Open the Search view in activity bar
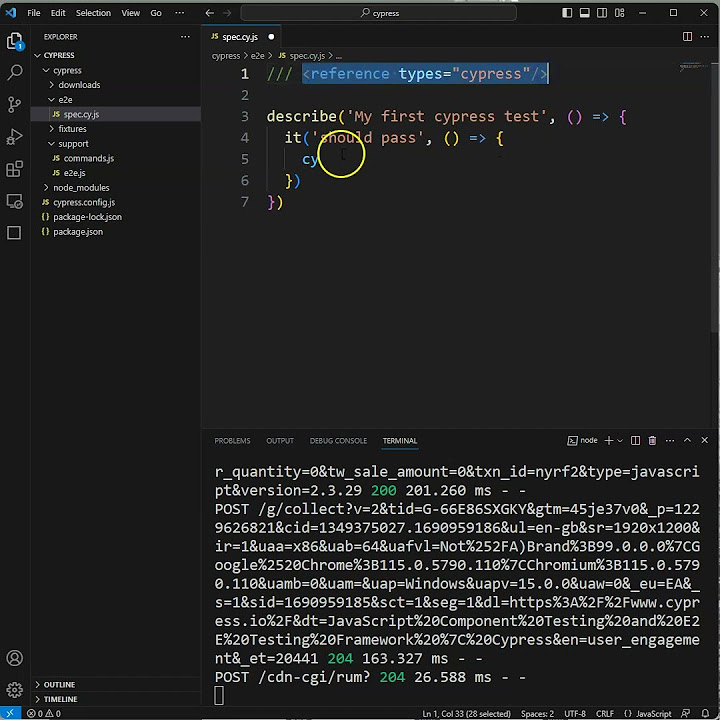The width and height of the screenshot is (720, 720). [14, 72]
